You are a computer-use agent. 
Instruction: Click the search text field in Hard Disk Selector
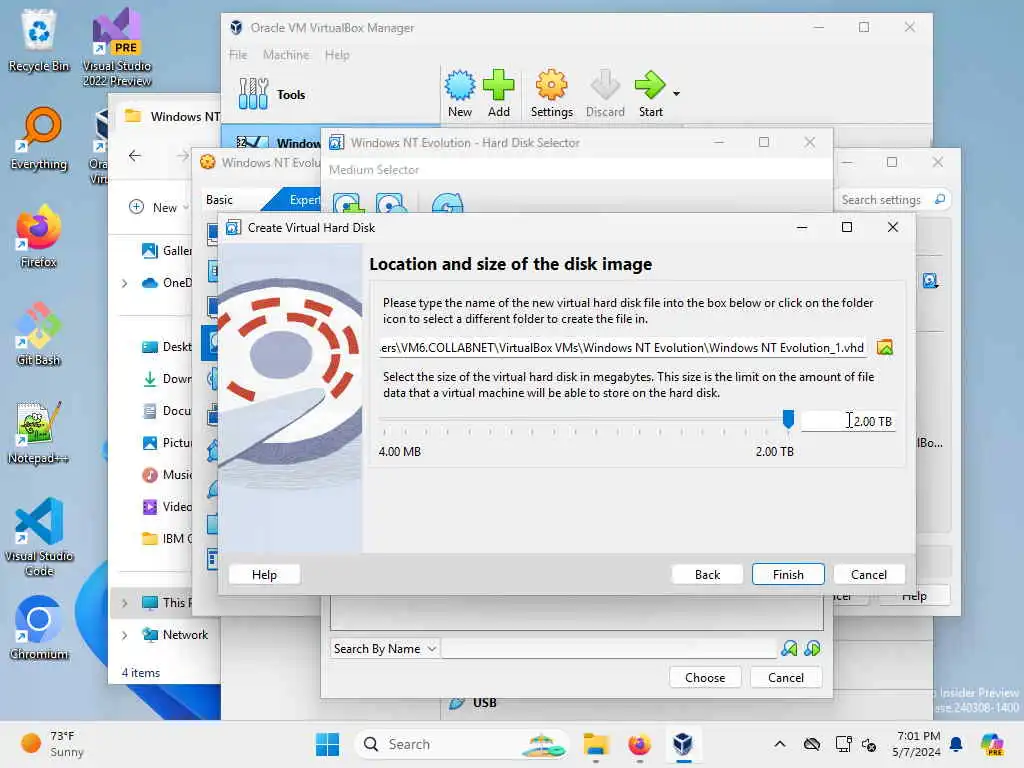(609, 648)
